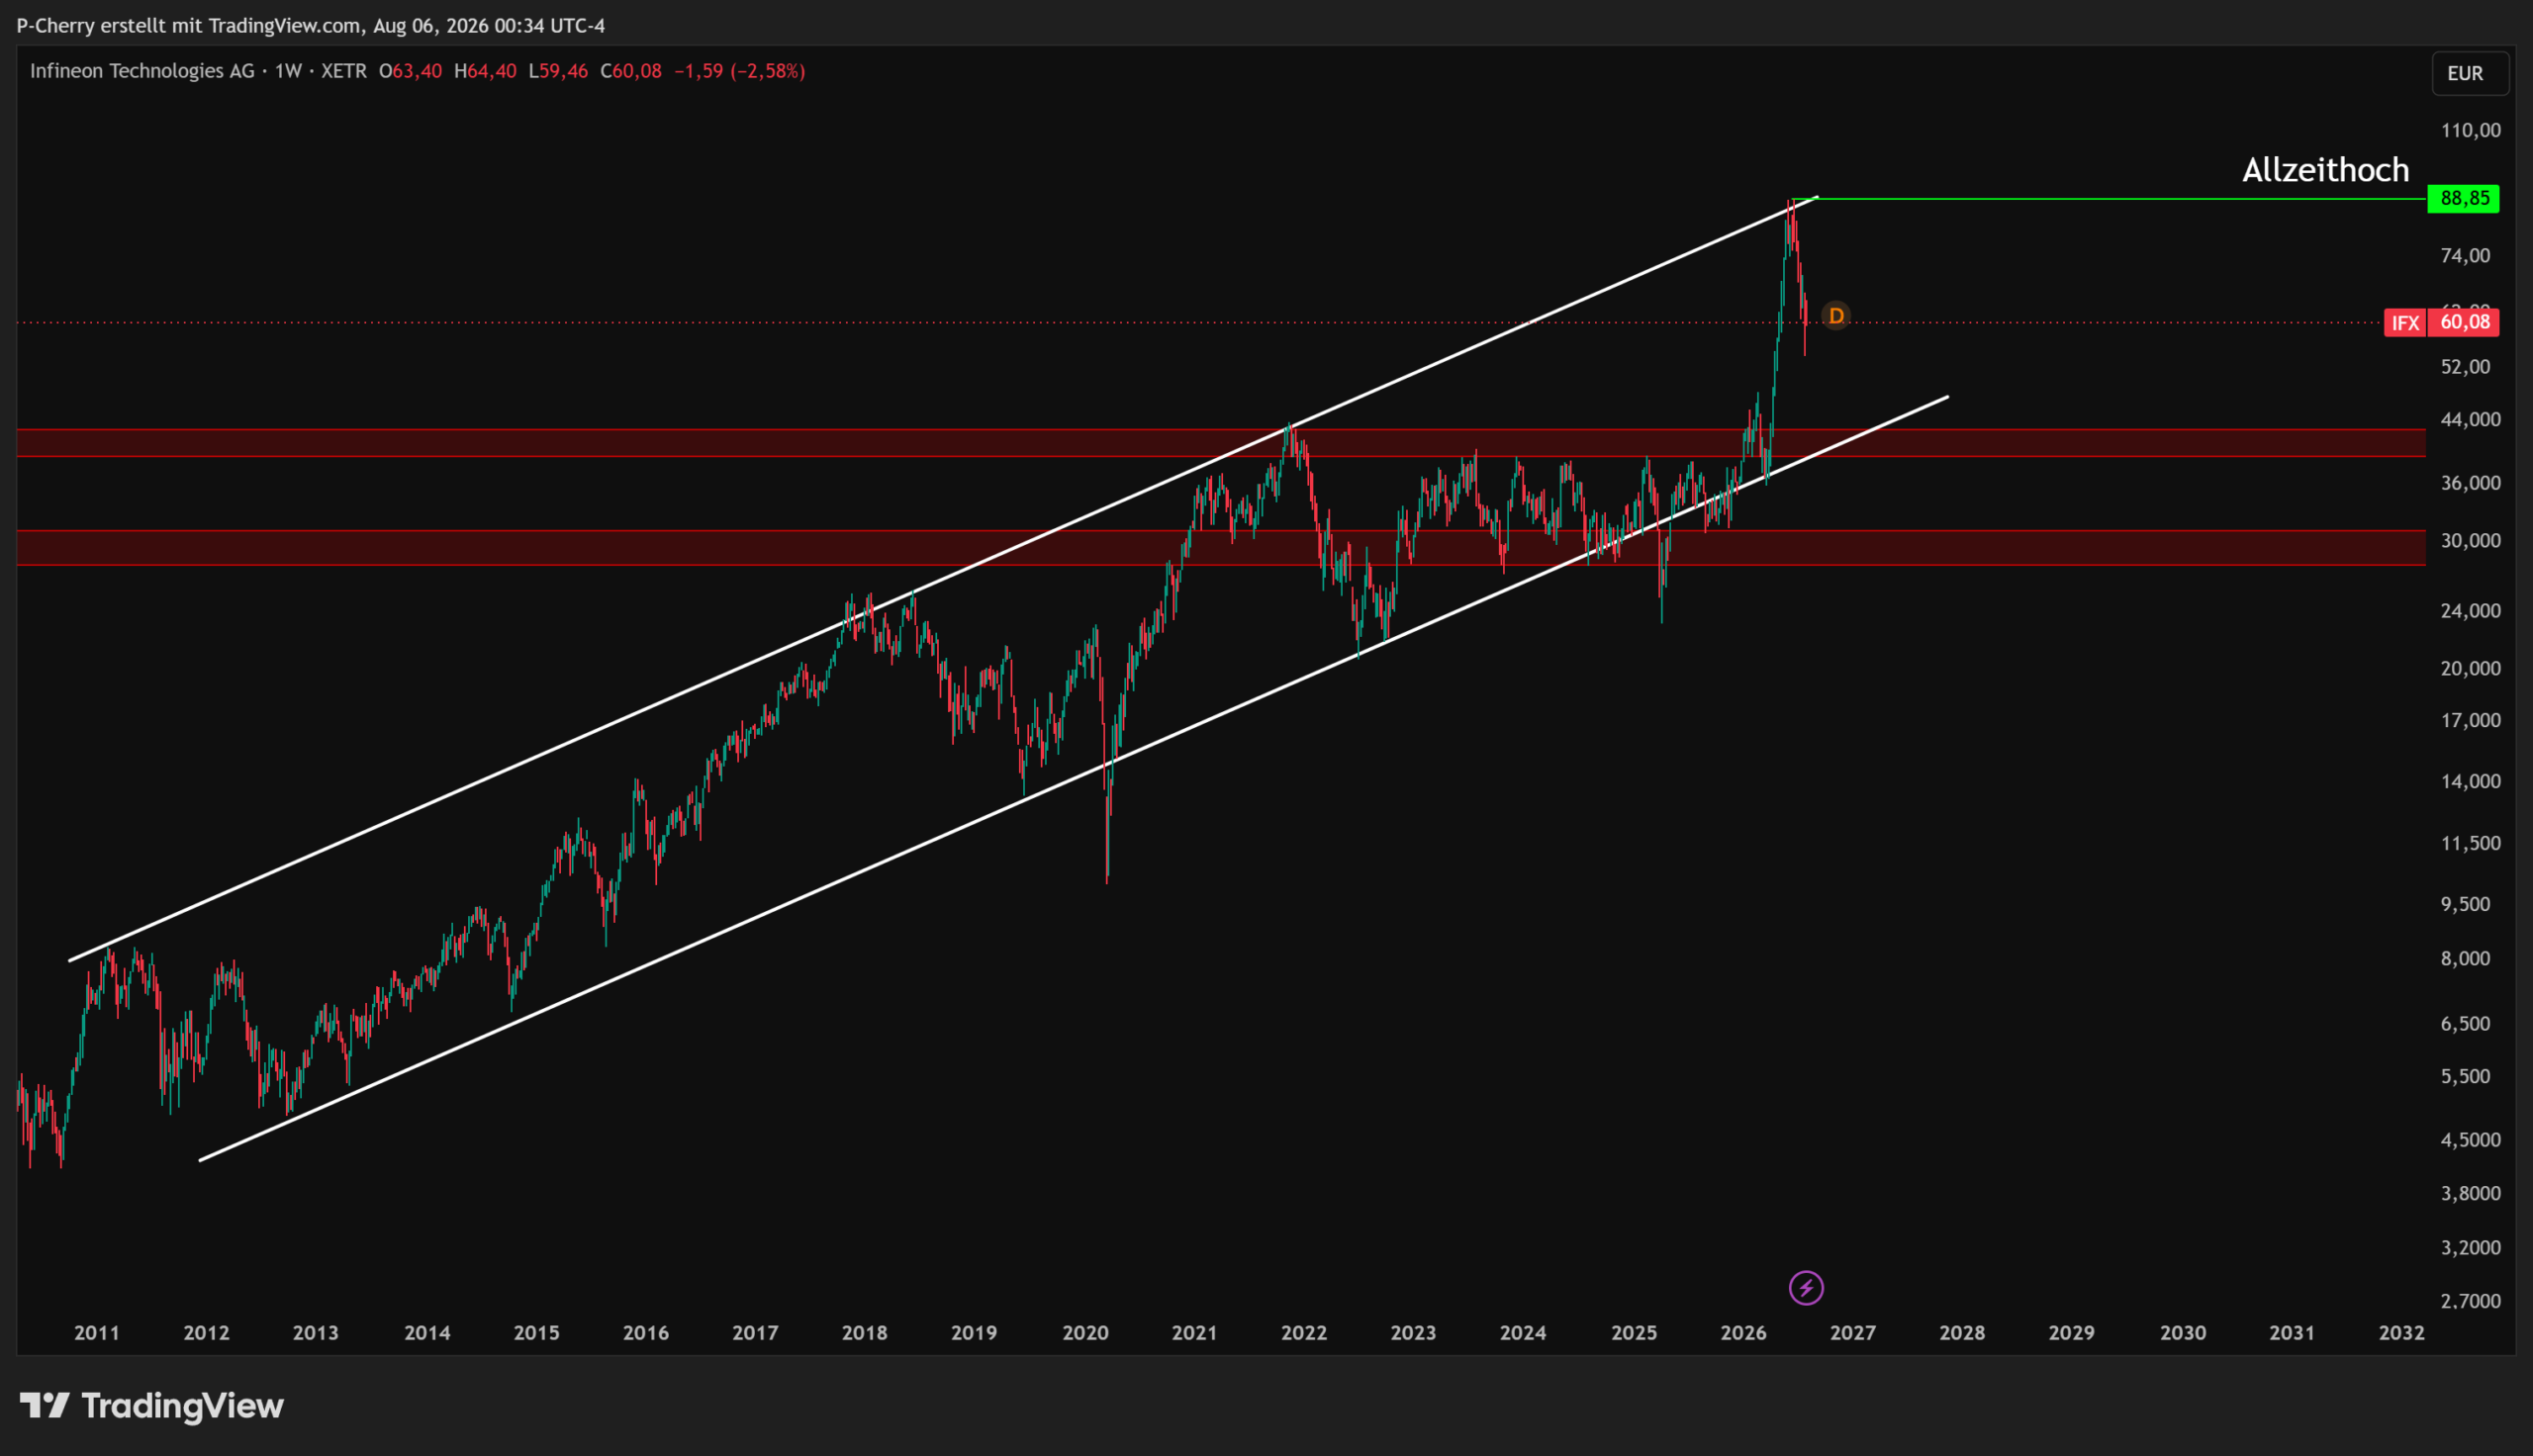
Task: Click the 44,000 price axis label
Action: tap(2470, 419)
